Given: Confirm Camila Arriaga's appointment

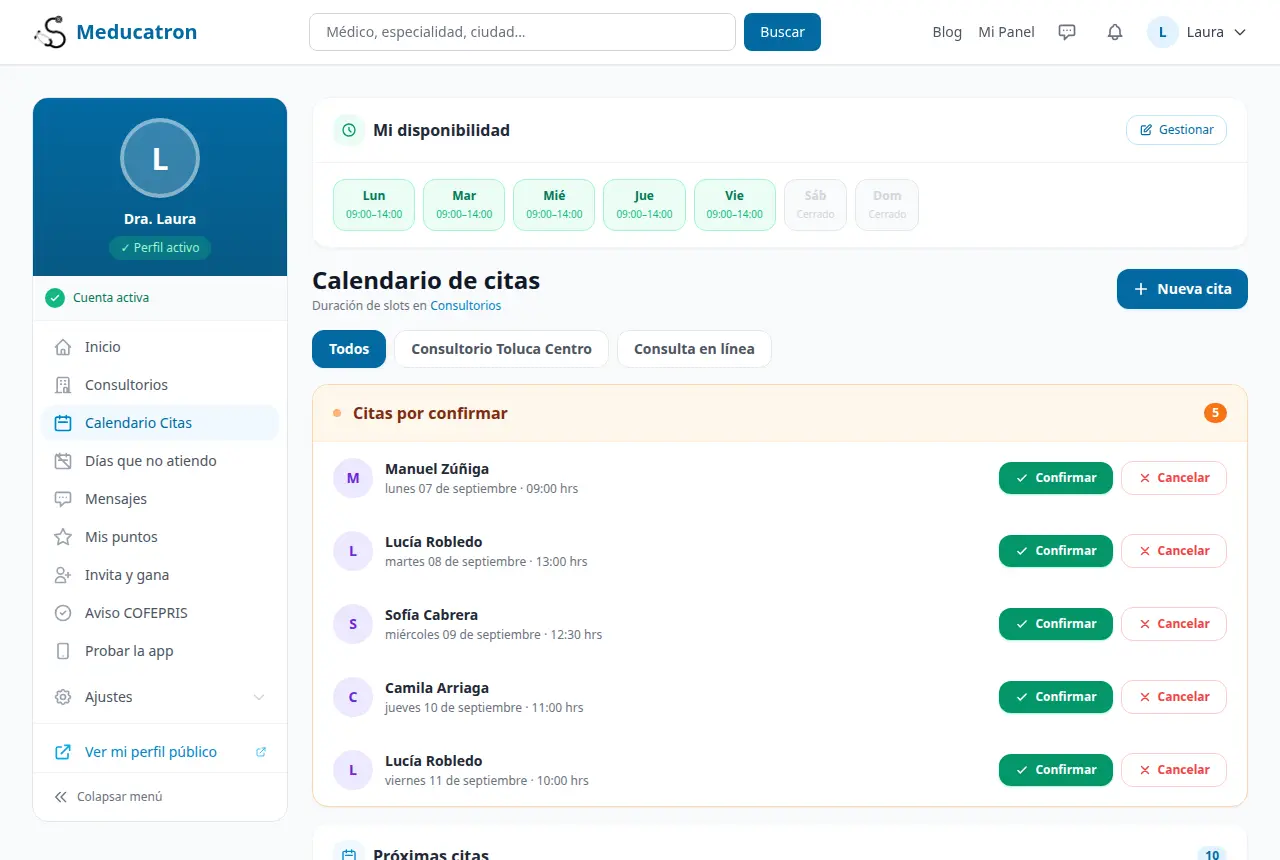Looking at the screenshot, I should [x=1055, y=697].
